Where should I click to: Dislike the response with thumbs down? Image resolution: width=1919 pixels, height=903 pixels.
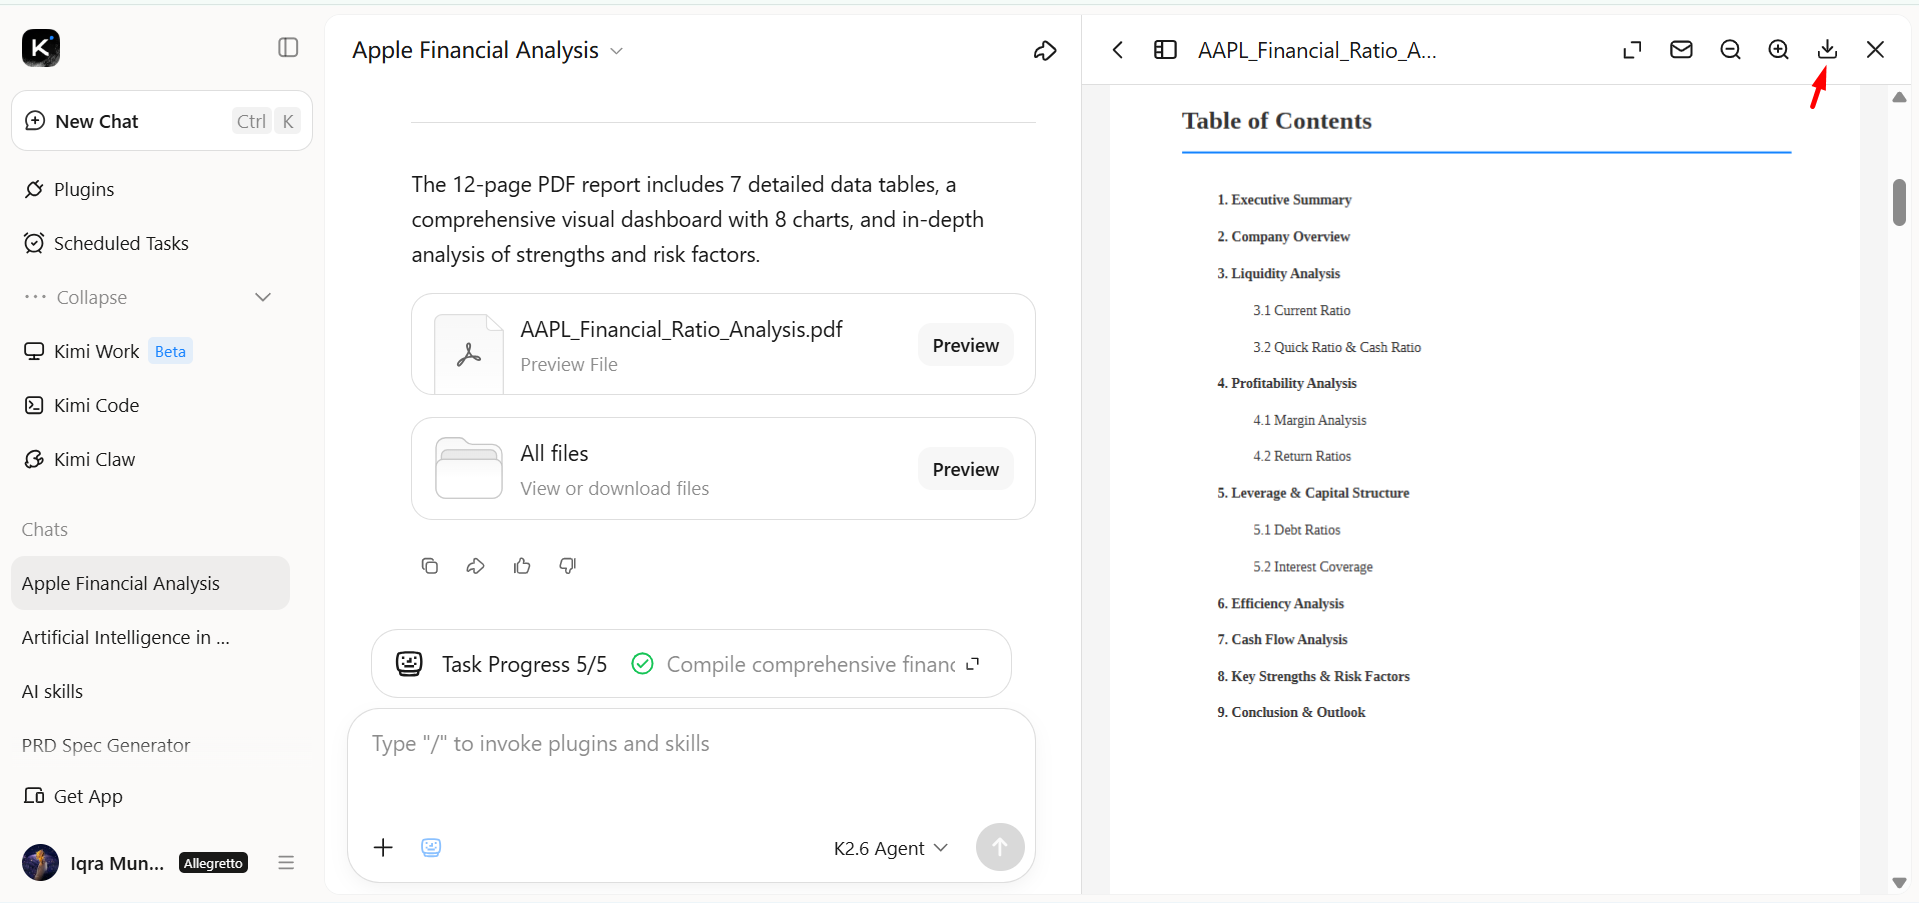(568, 566)
